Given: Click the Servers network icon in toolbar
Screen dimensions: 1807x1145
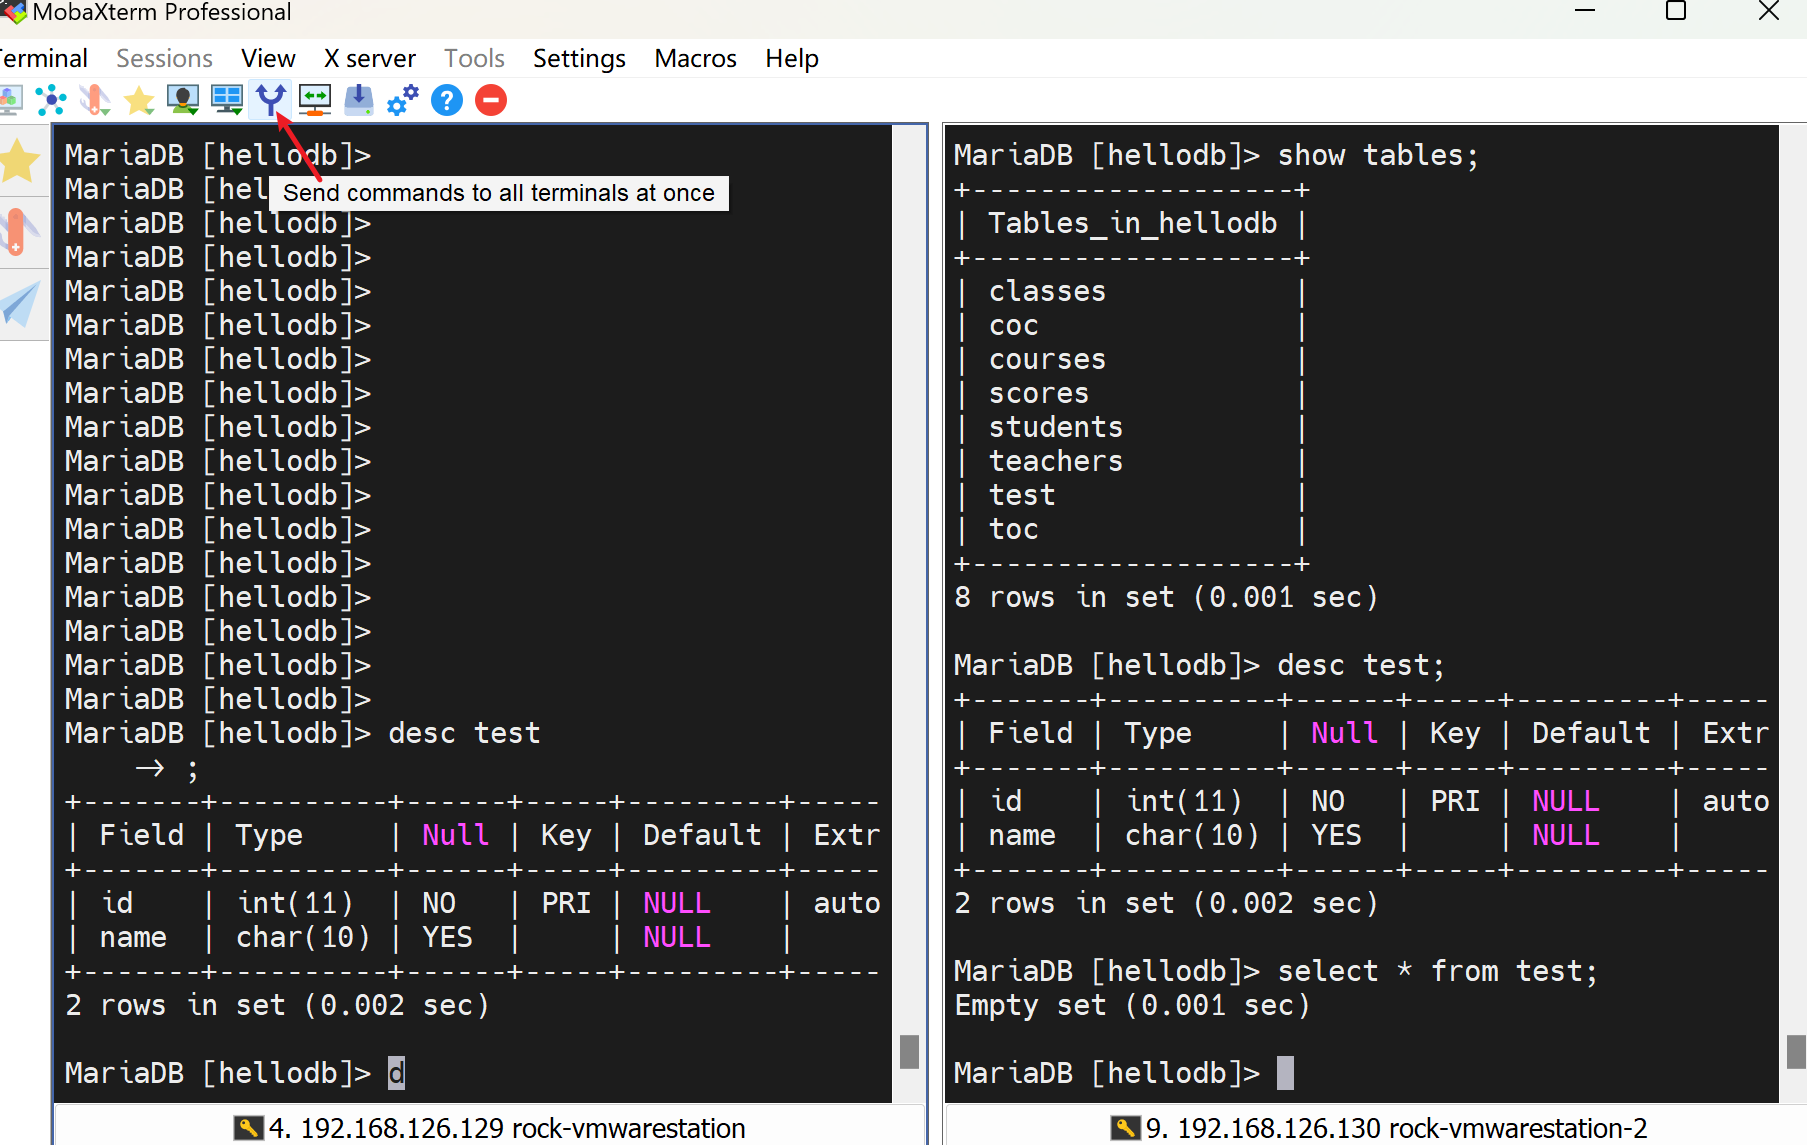Looking at the screenshot, I should [x=50, y=100].
